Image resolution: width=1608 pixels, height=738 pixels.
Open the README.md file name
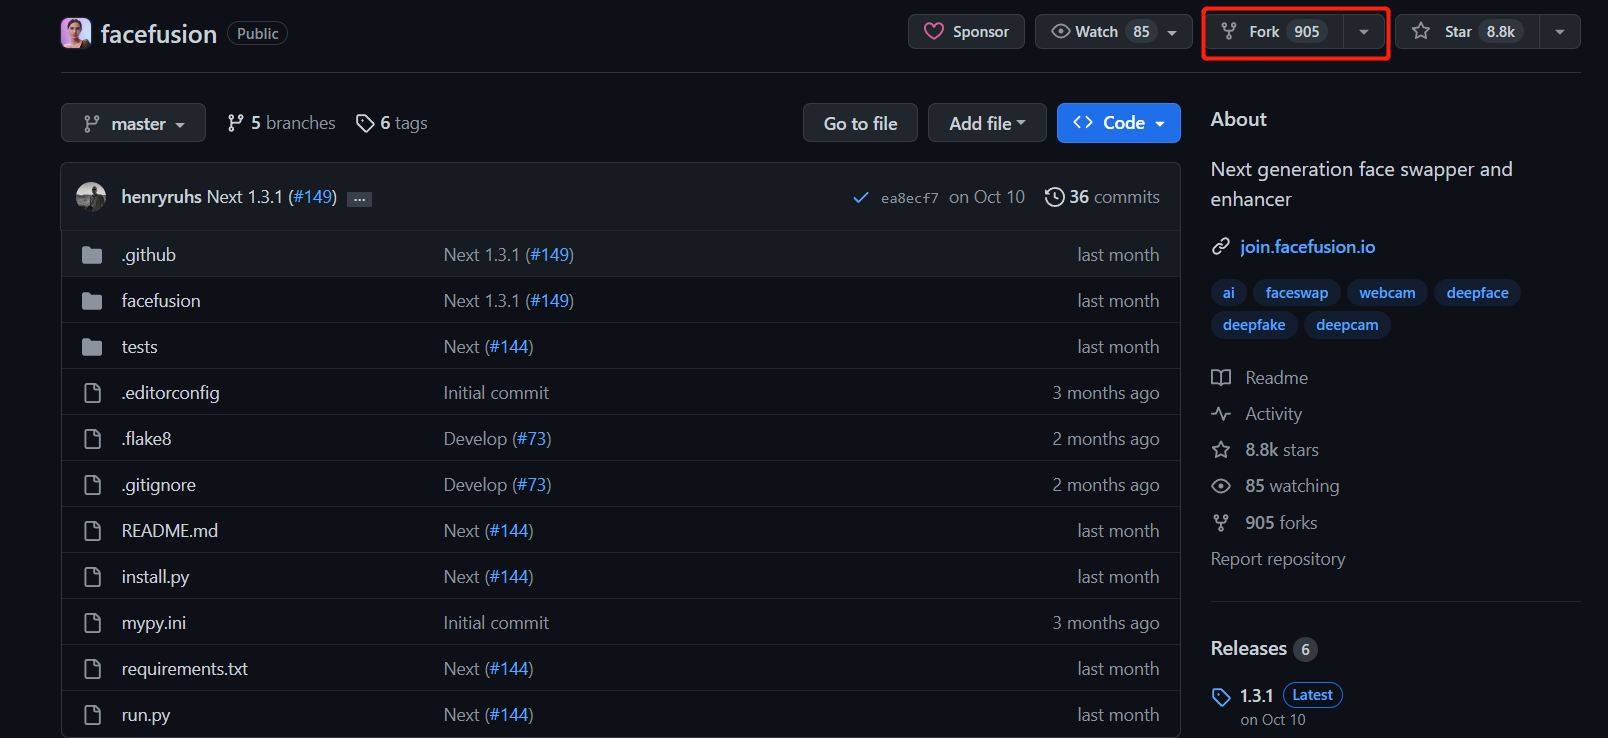point(170,531)
